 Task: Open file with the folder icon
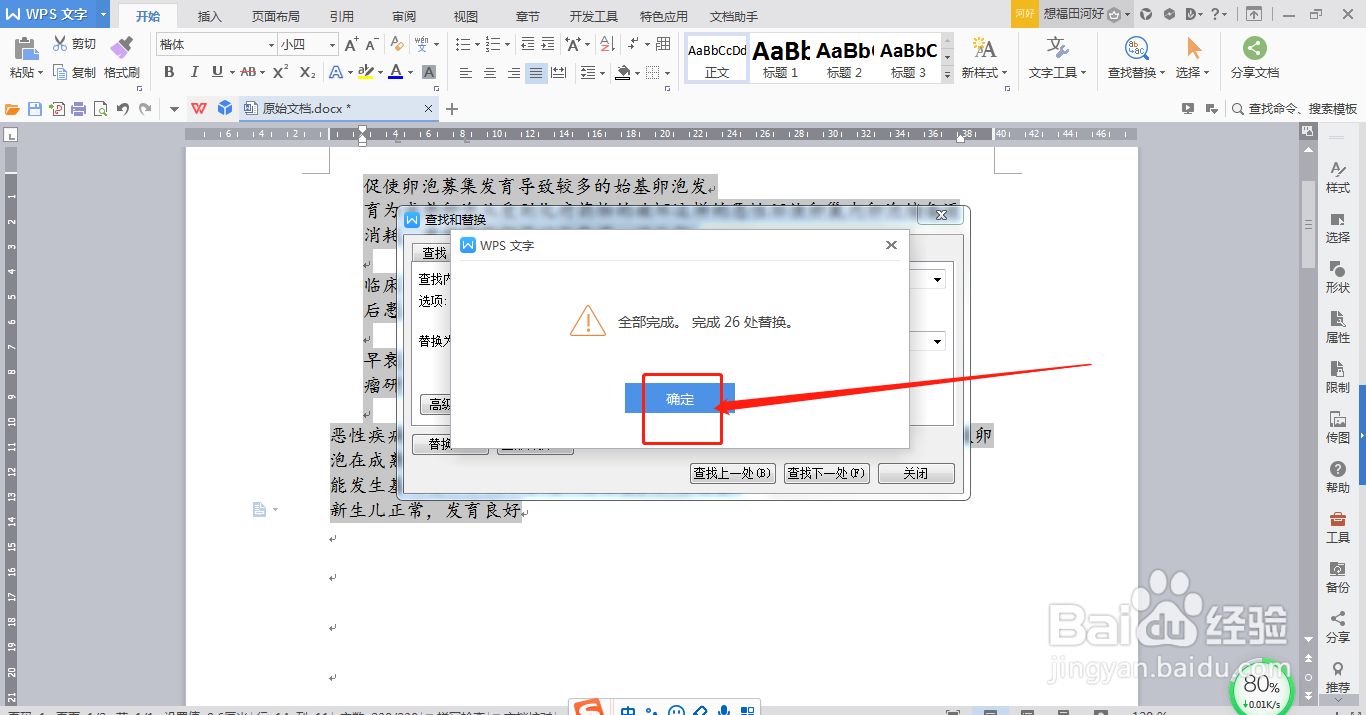(13, 109)
